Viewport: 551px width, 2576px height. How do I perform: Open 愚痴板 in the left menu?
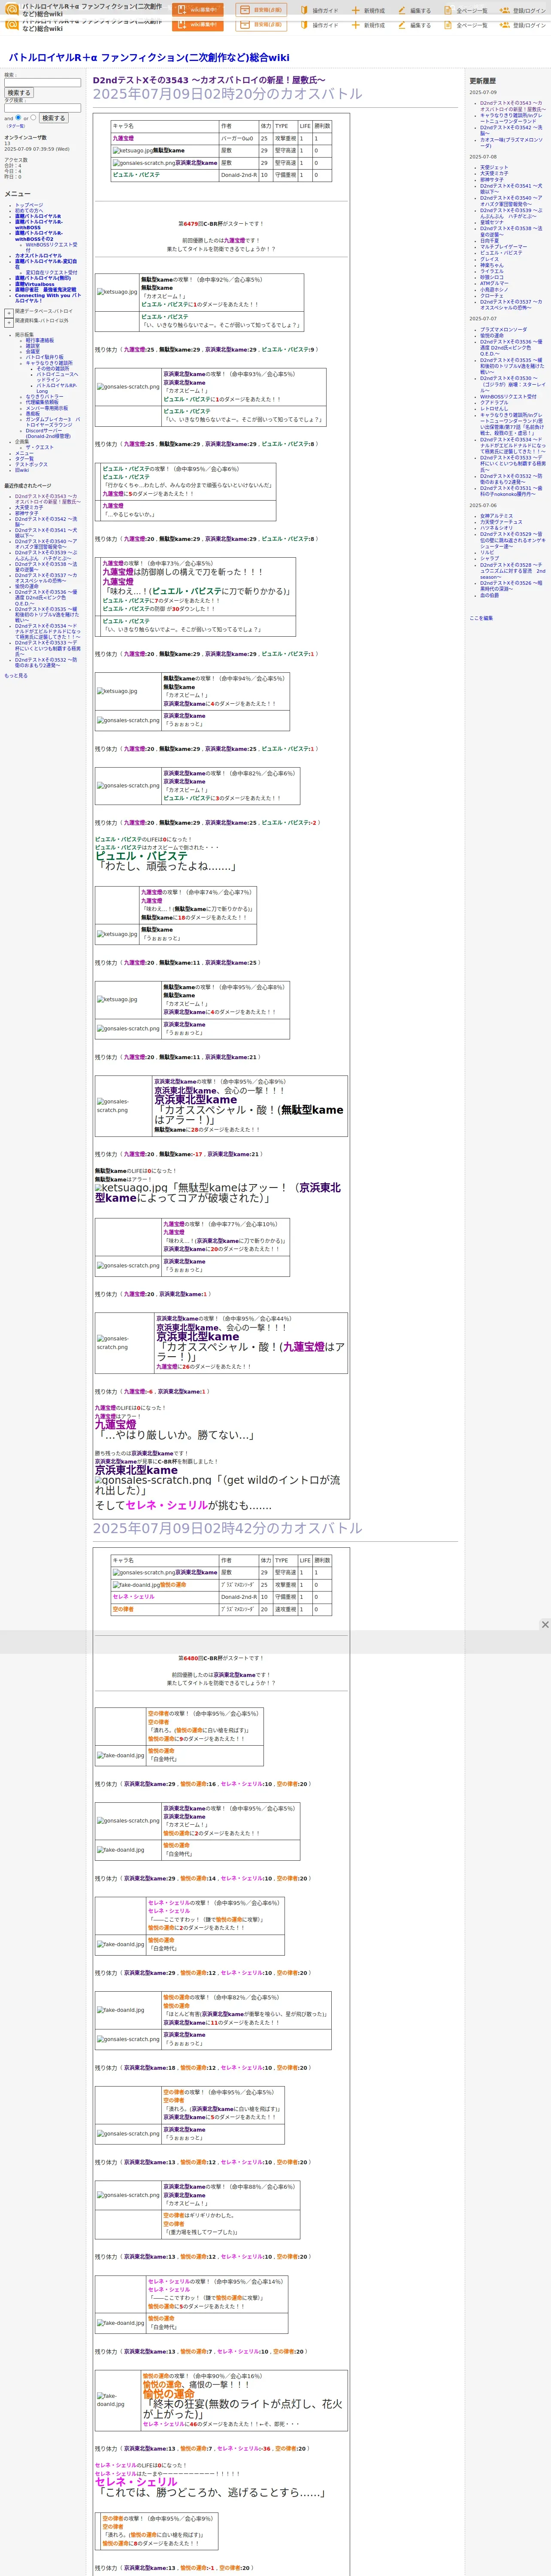click(x=33, y=413)
